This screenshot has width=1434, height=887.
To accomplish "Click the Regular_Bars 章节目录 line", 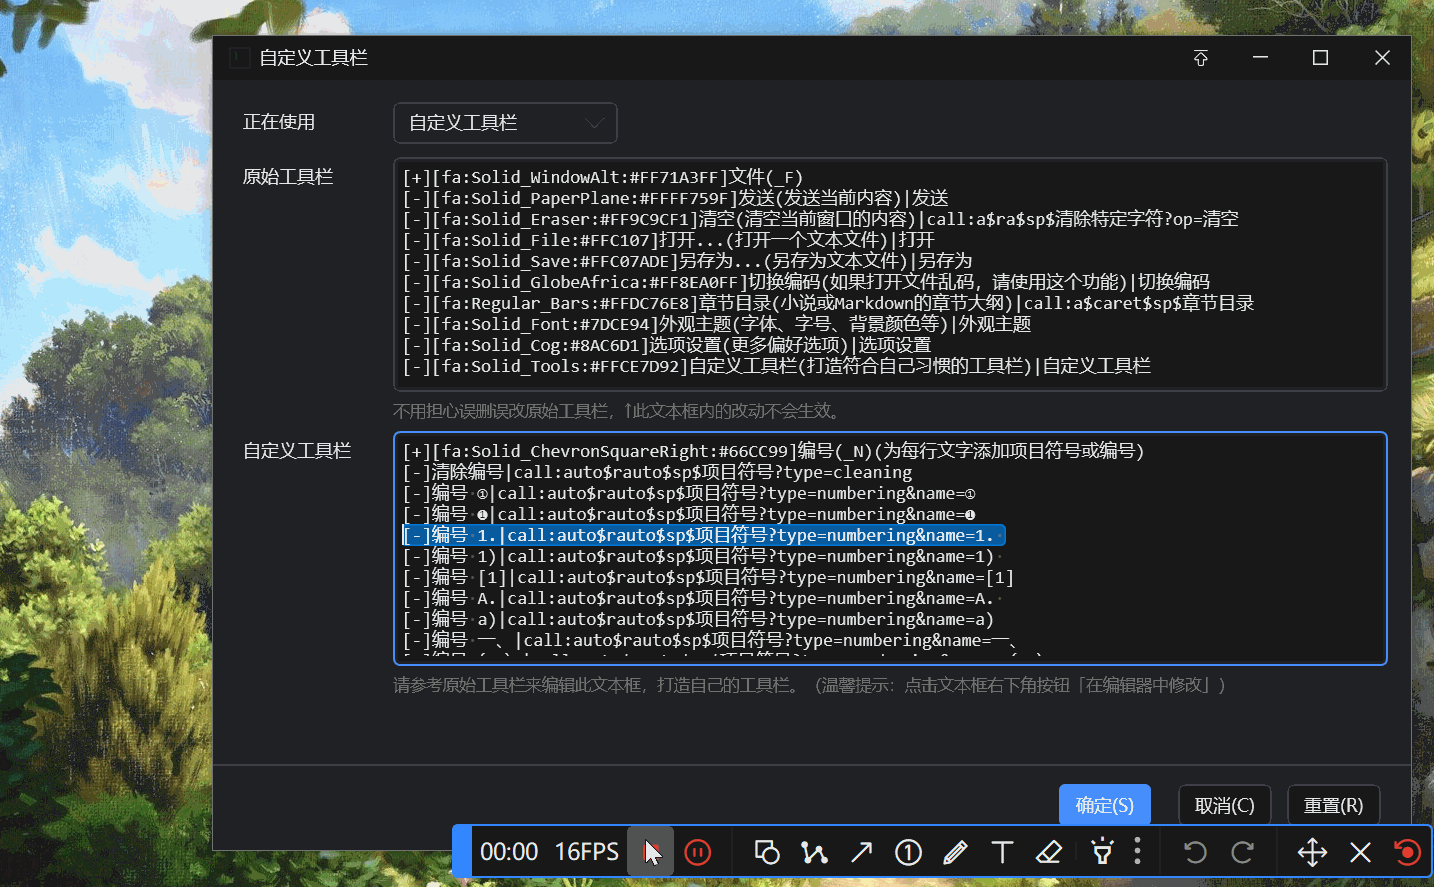I will tap(828, 303).
